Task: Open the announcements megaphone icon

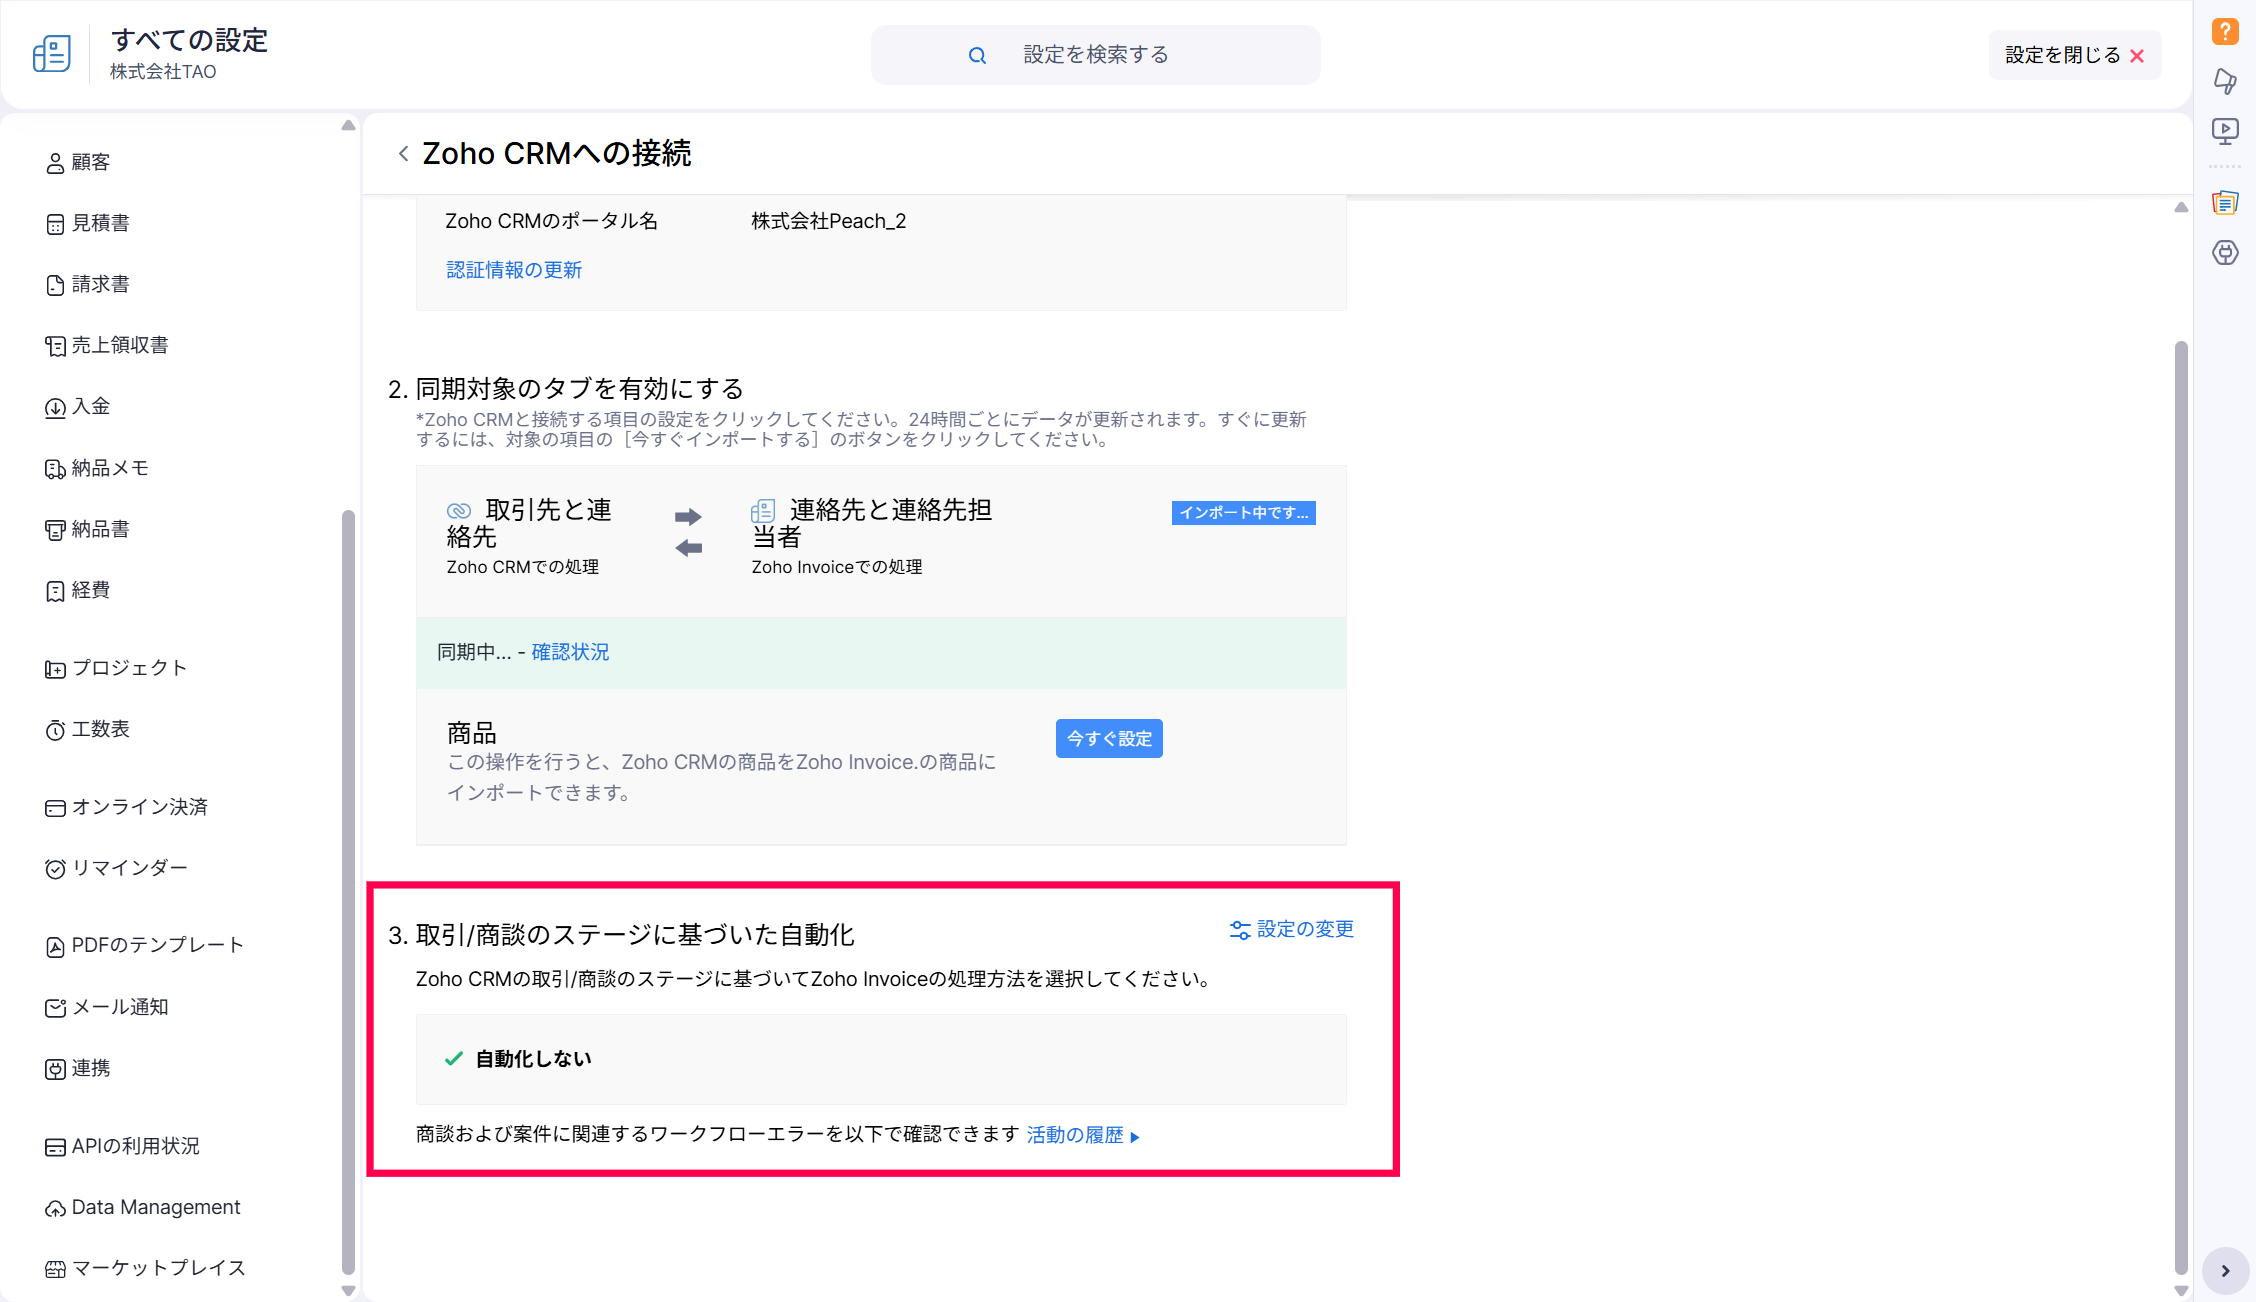Action: coord(2224,81)
